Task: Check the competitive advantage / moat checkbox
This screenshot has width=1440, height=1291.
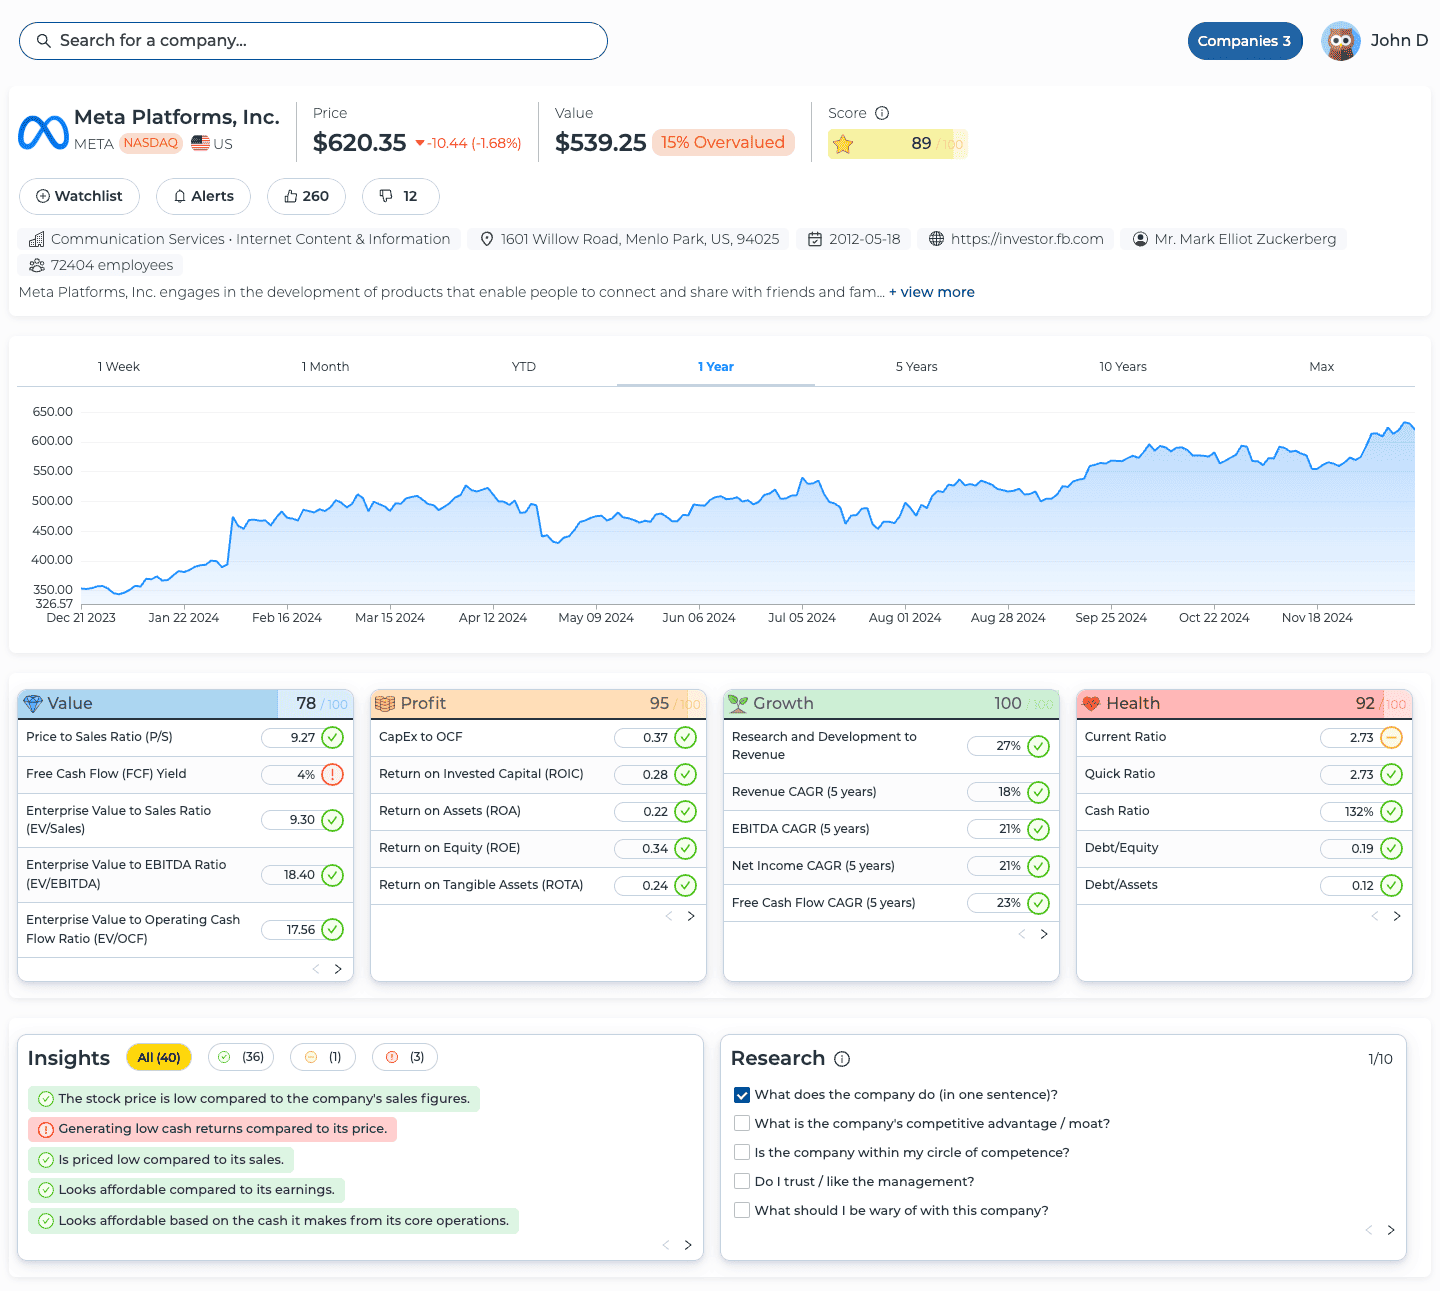Action: 742,1124
